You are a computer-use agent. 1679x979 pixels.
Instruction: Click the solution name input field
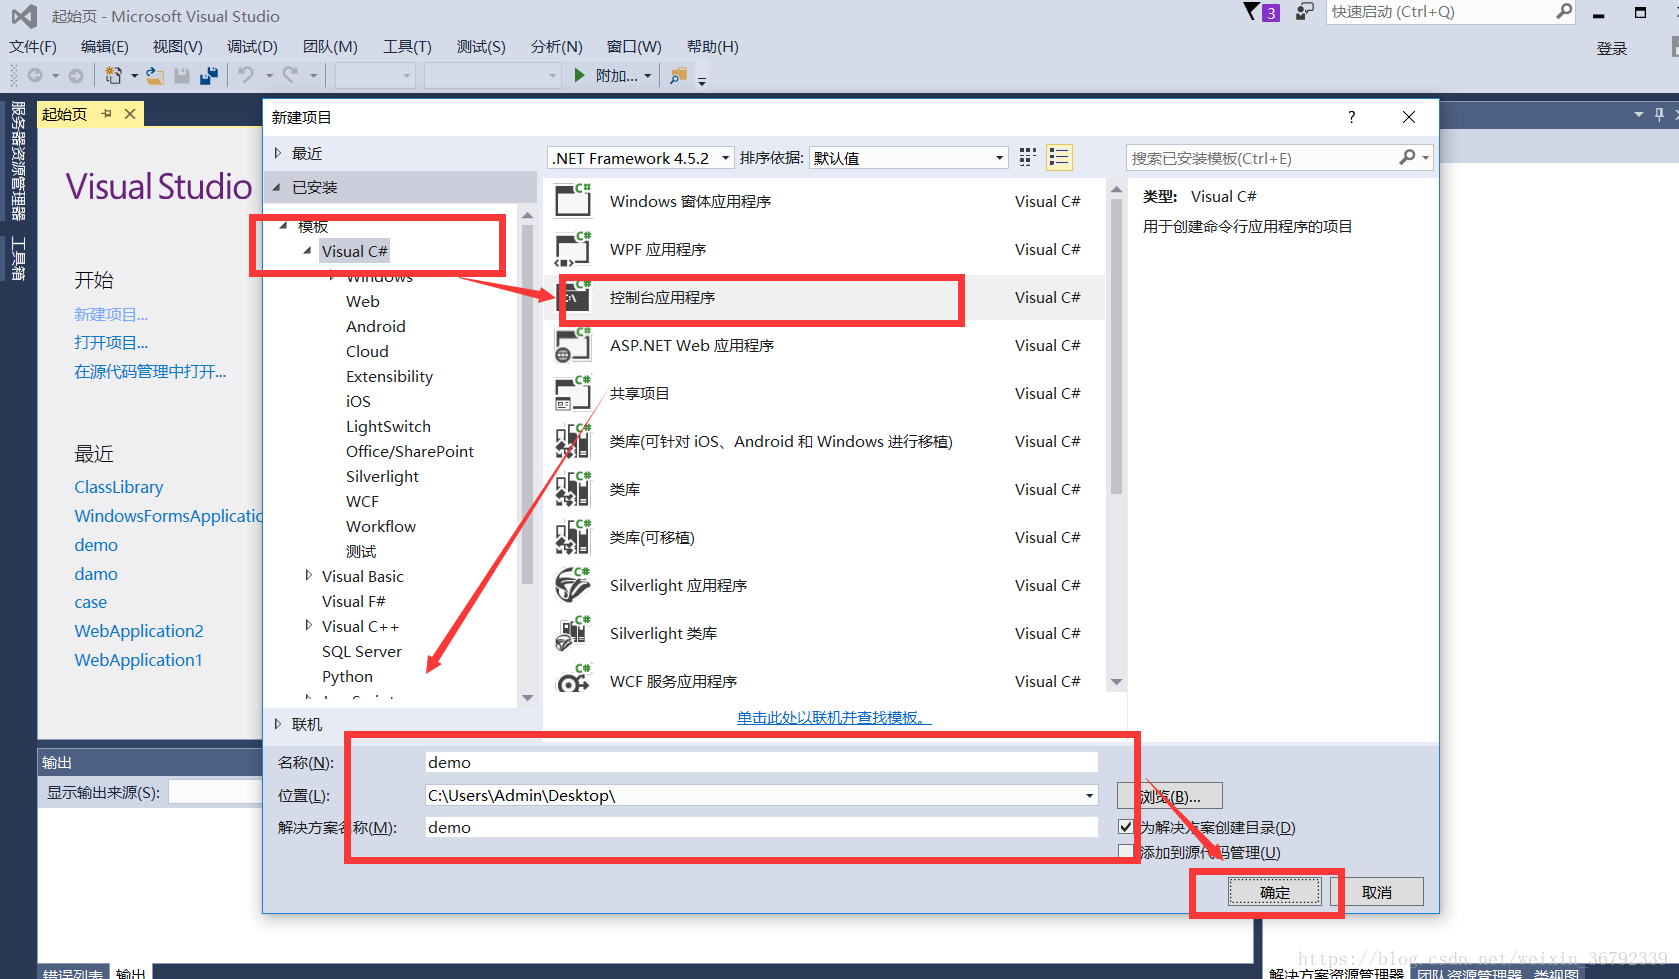pyautogui.click(x=761, y=827)
